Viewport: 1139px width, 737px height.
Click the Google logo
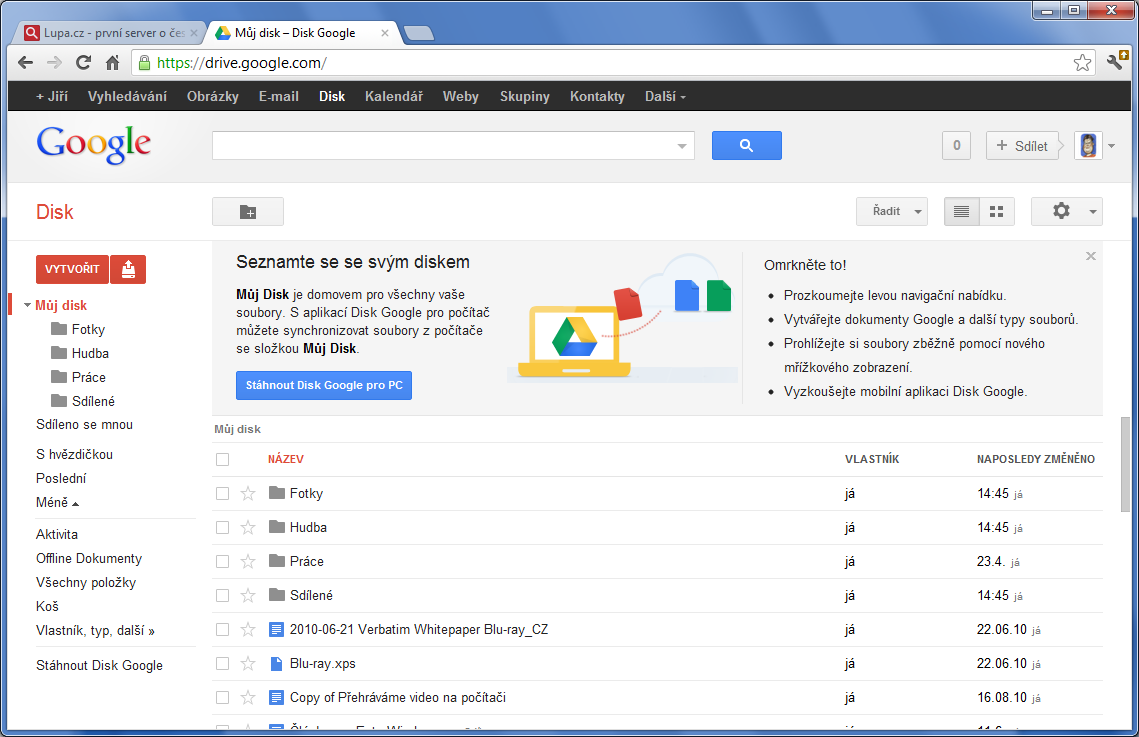coord(94,144)
